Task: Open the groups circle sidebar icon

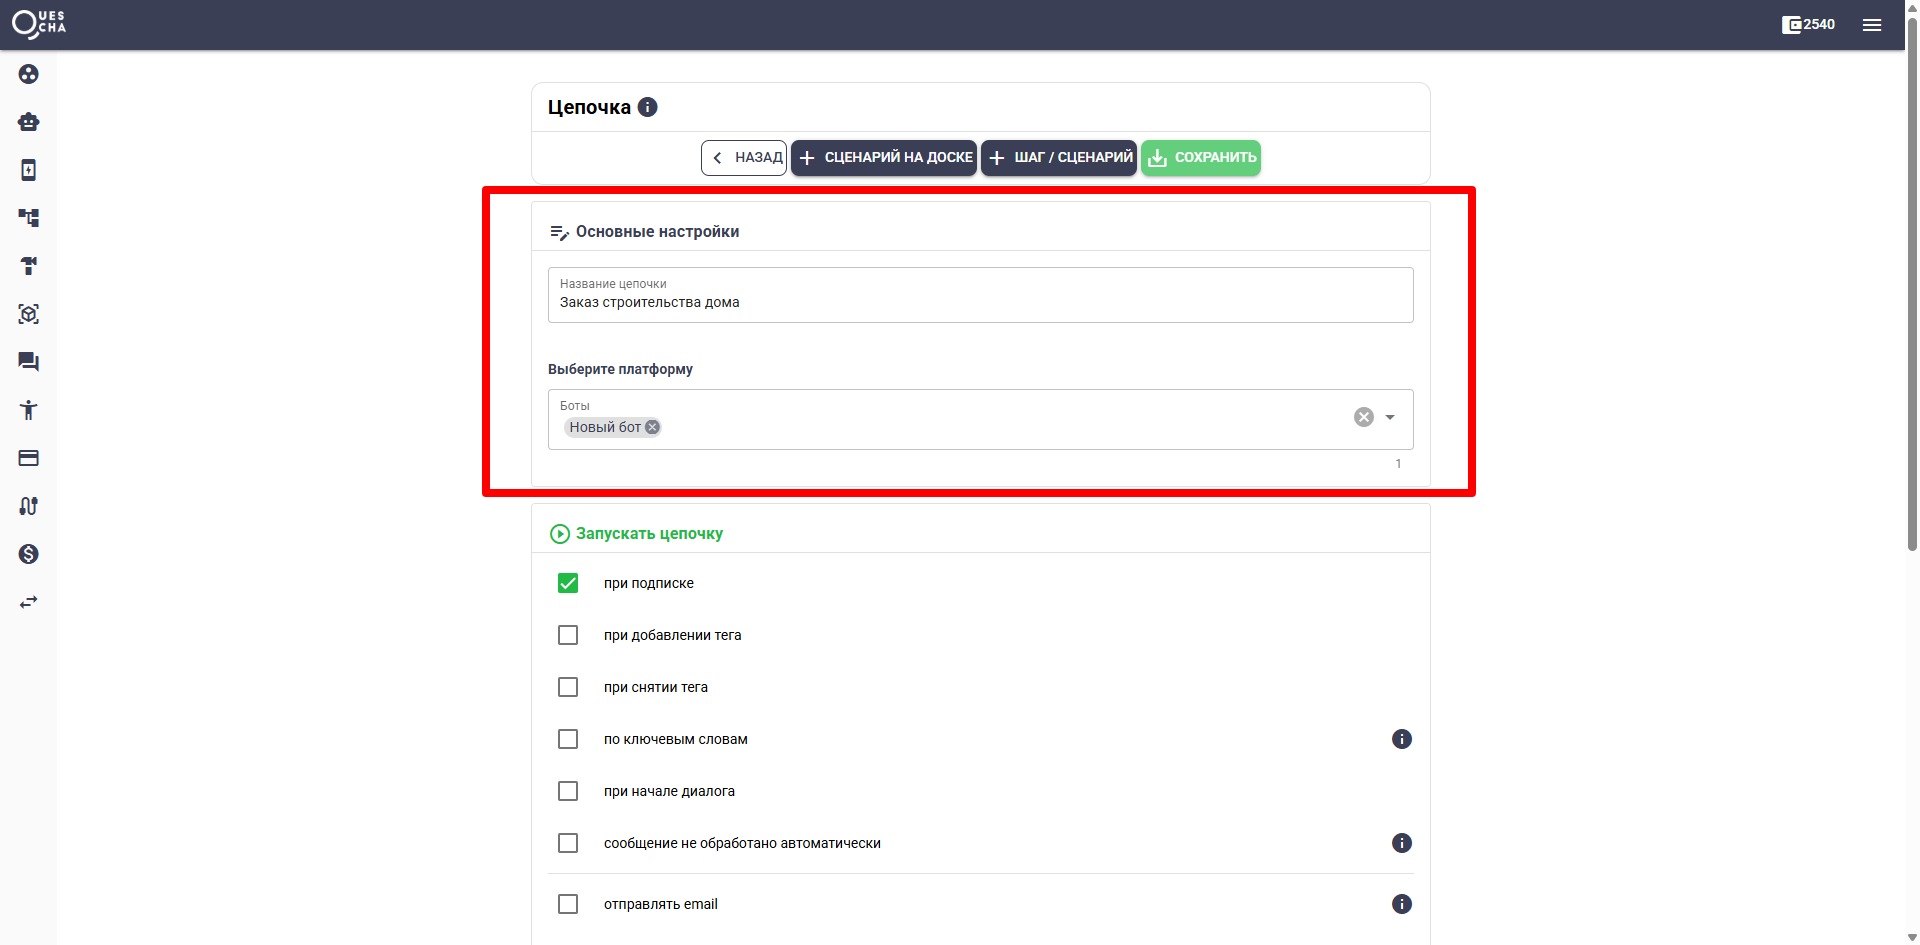Action: (x=28, y=74)
